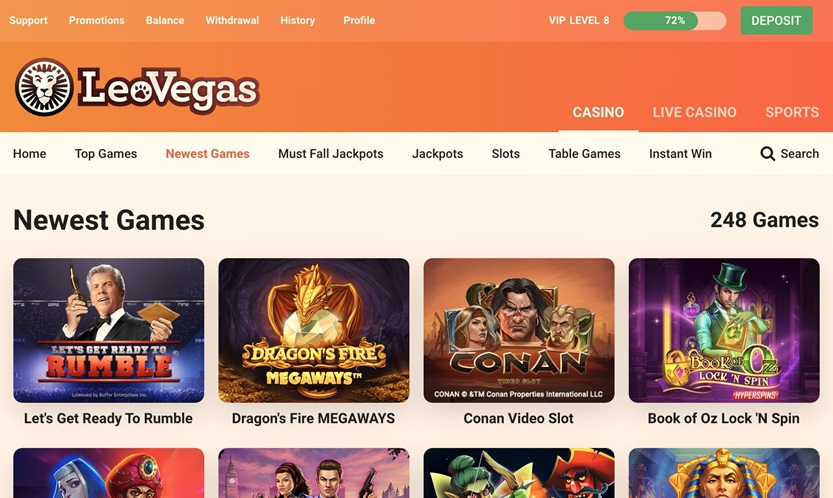Click the search magnifying glass icon
The height and width of the screenshot is (498, 833).
(x=768, y=154)
